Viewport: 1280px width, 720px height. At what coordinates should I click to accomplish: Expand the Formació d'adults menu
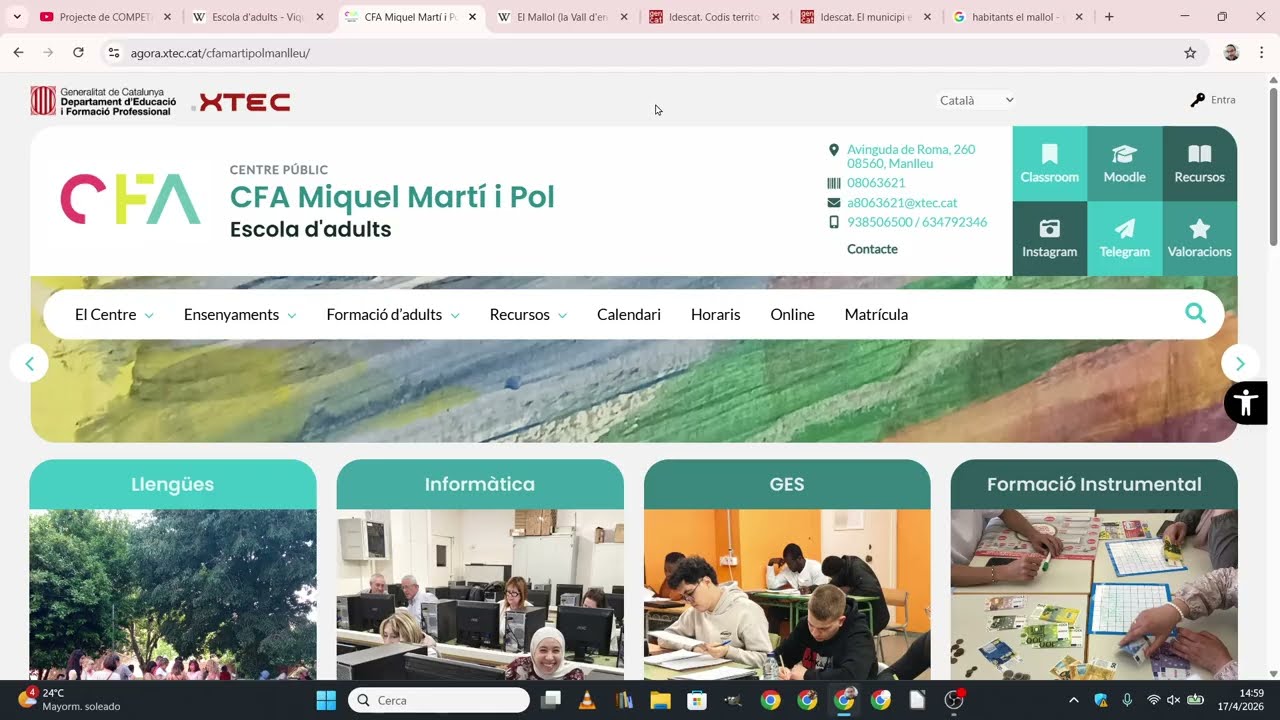(x=393, y=314)
